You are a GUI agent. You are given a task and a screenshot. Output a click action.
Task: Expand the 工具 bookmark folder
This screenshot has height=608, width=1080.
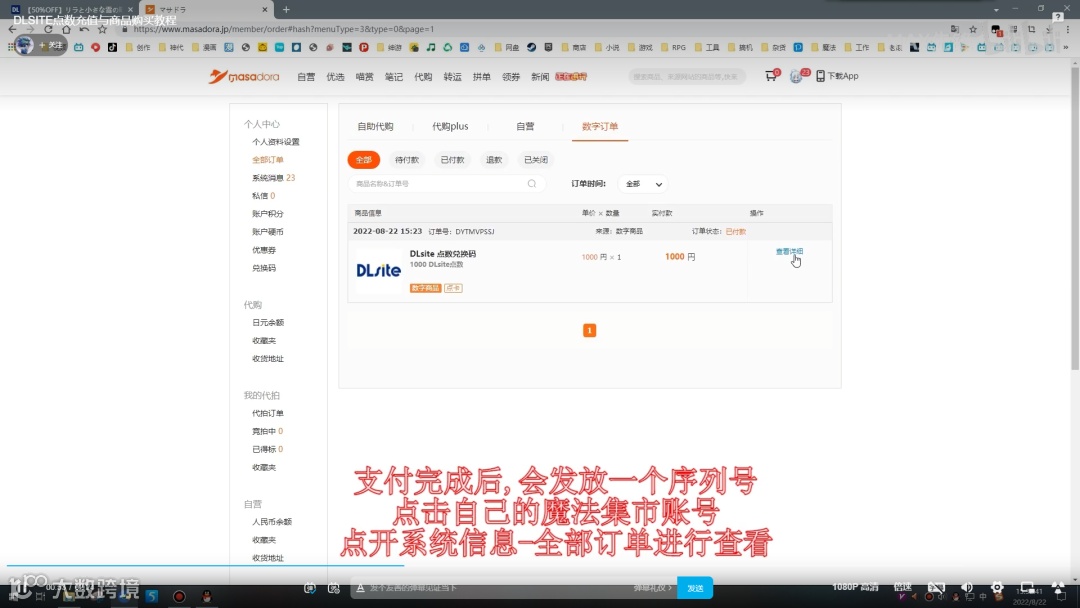(x=707, y=48)
